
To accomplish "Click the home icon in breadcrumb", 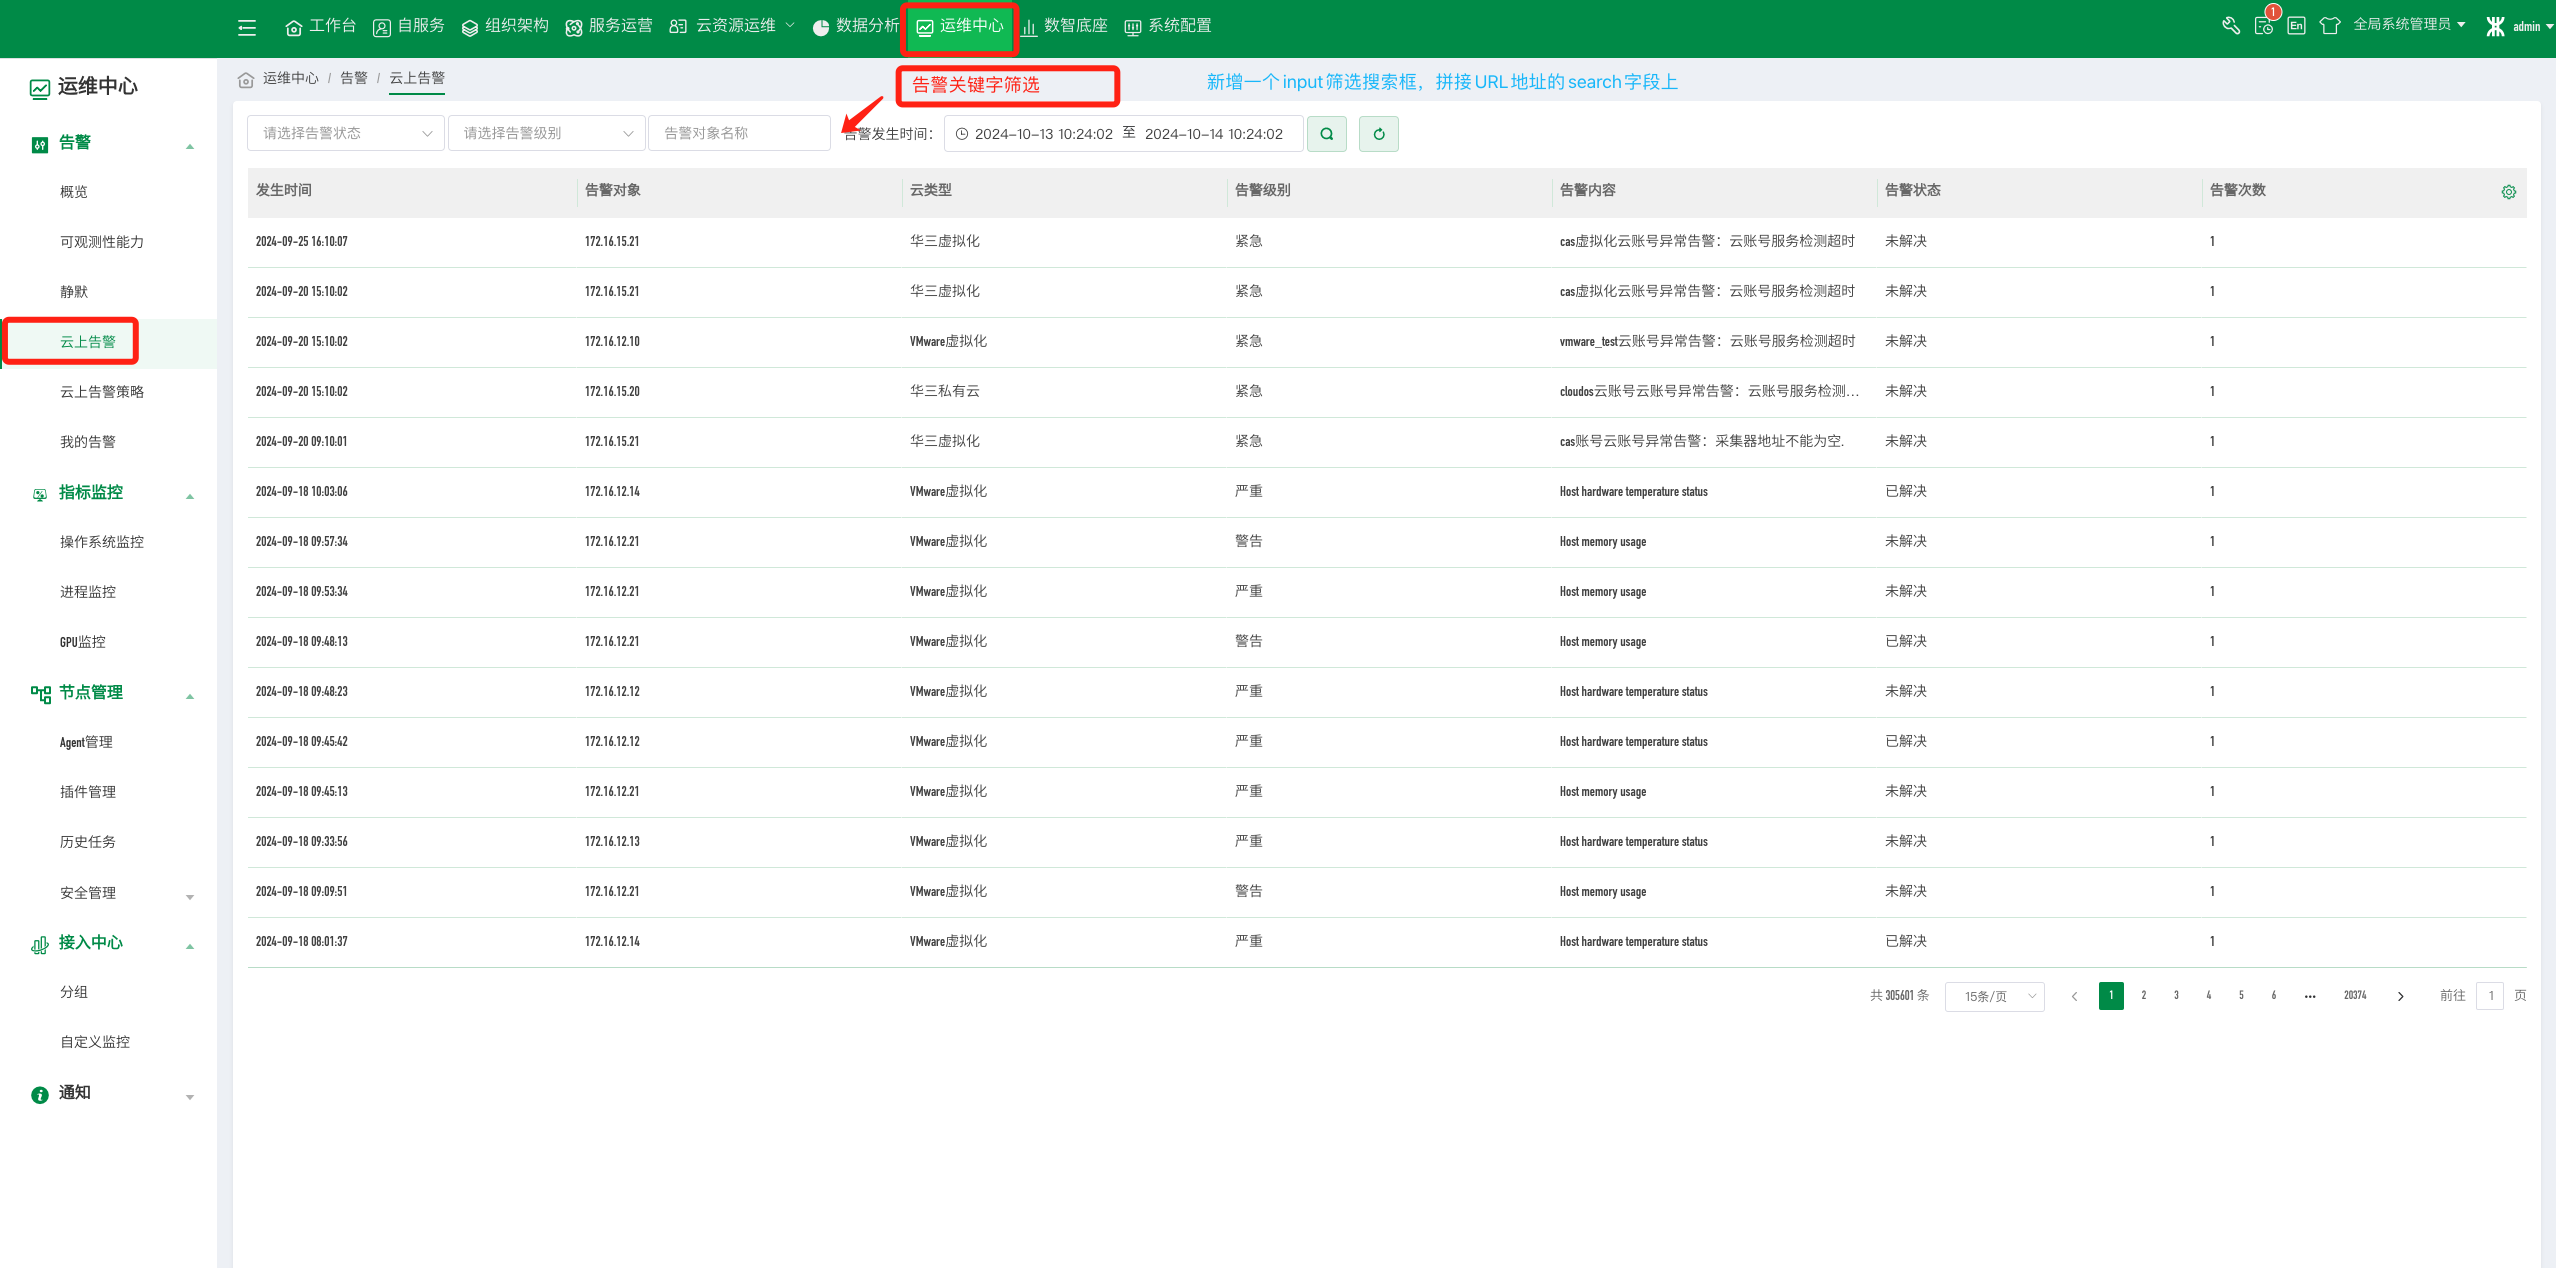I will coord(246,79).
